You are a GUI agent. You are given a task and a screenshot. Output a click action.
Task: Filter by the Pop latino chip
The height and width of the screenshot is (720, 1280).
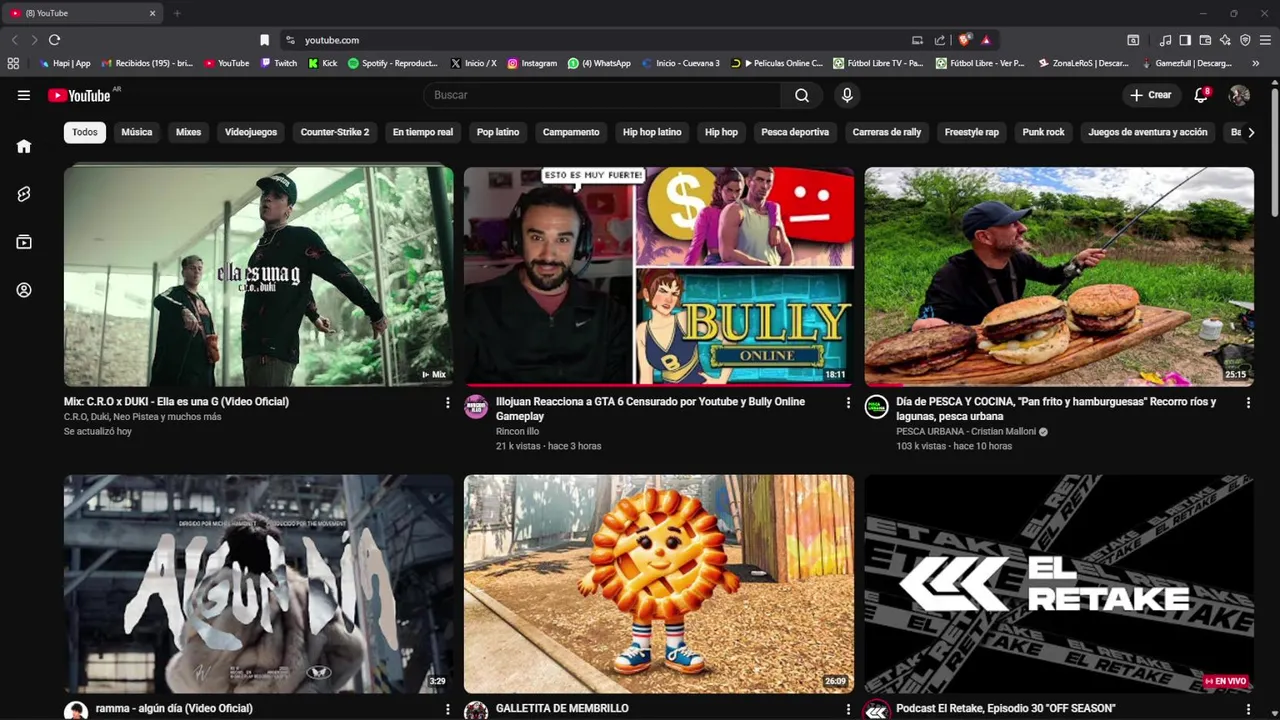(x=498, y=132)
